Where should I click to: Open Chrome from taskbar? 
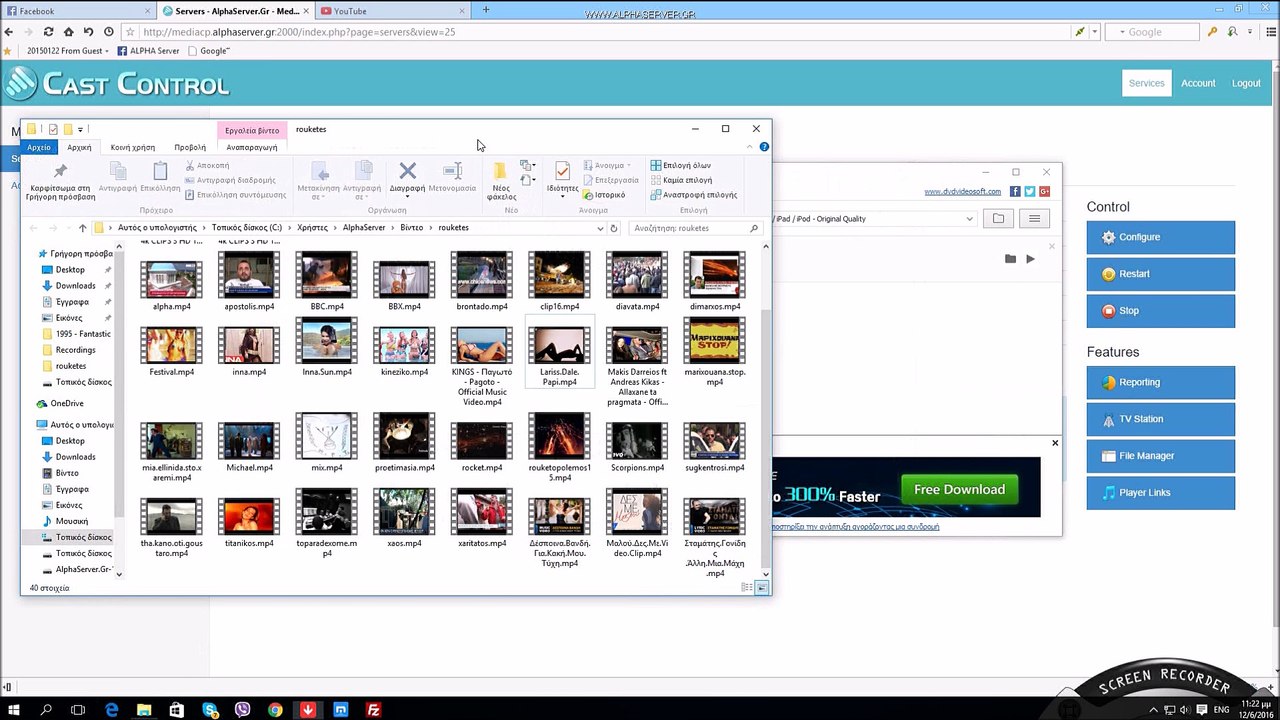[x=275, y=710]
